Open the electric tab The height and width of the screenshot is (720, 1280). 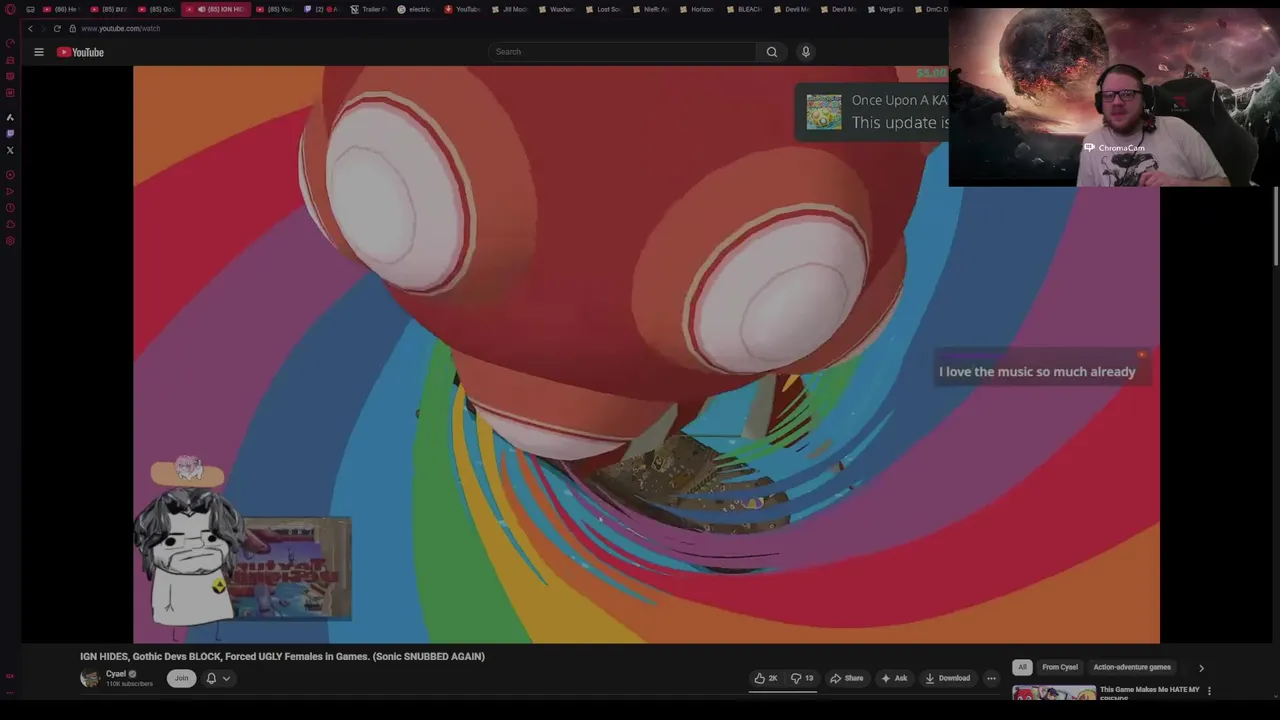[414, 9]
